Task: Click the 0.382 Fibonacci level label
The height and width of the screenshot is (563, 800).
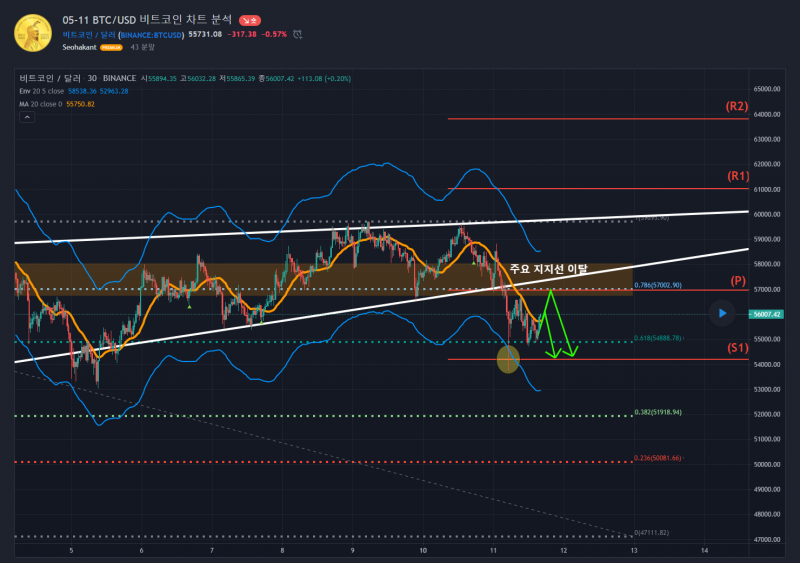Action: [x=657, y=412]
